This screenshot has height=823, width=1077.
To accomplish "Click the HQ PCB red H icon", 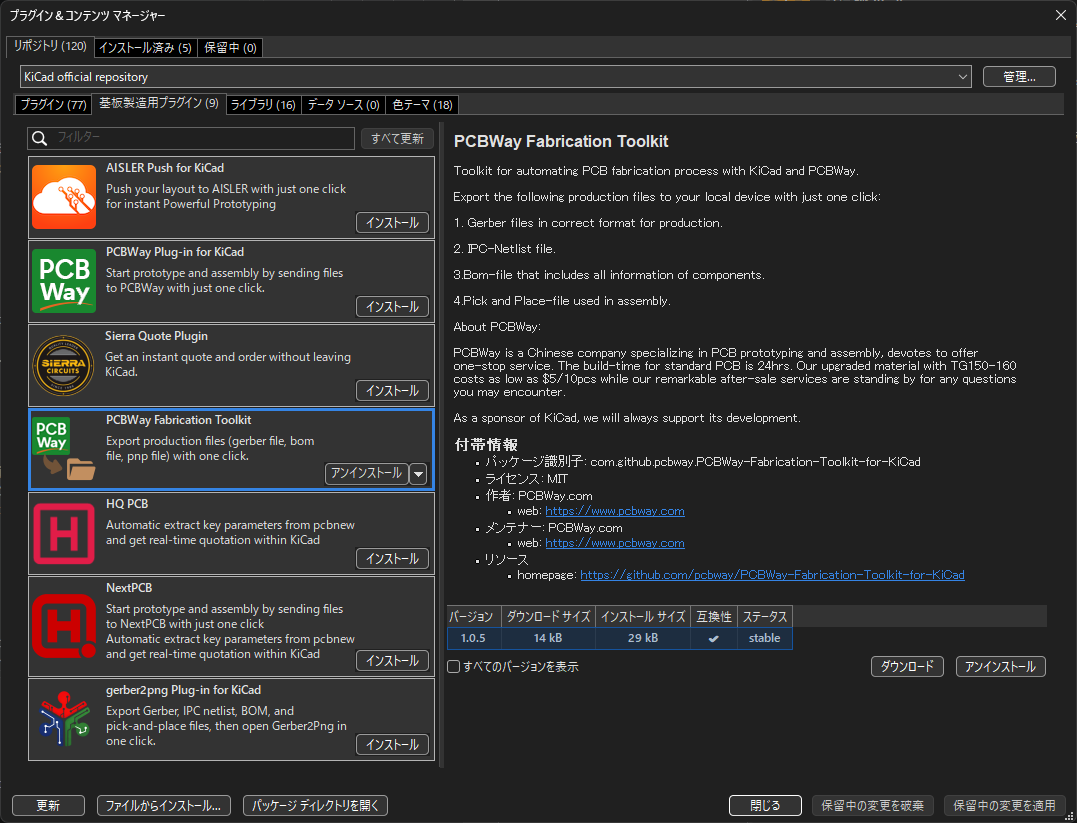I will (64, 533).
